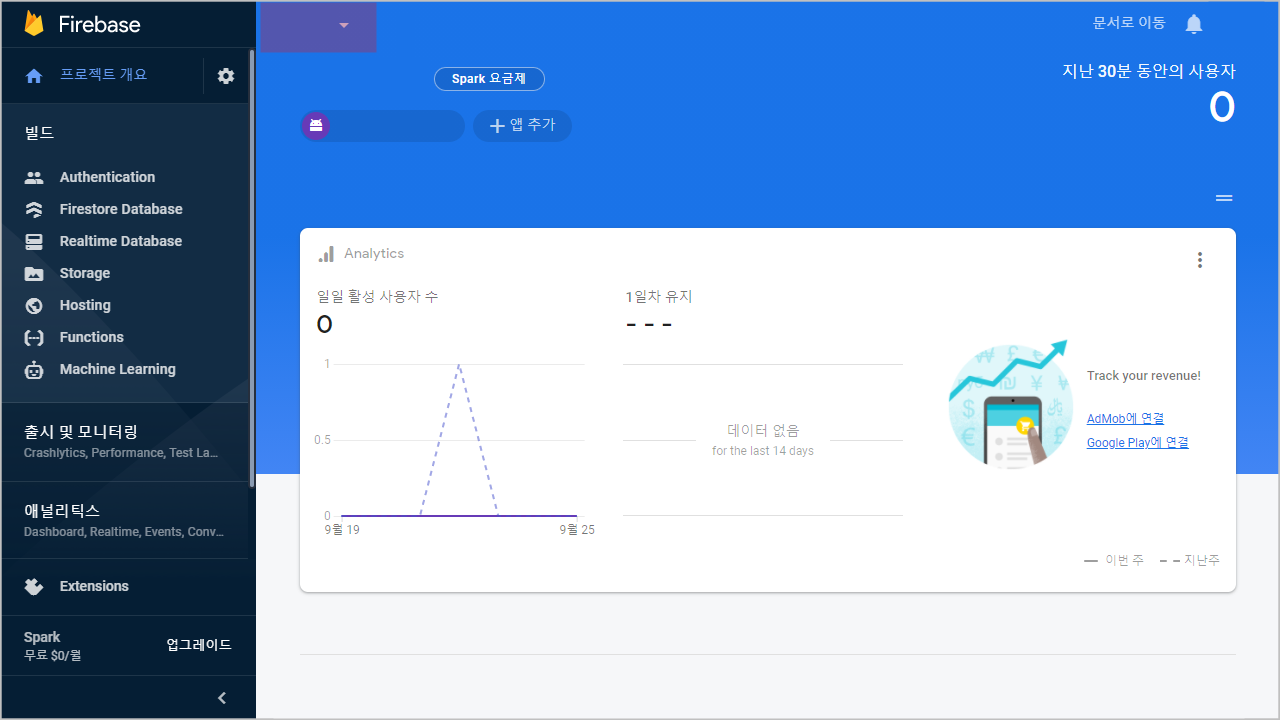Screen dimensions: 1280x720
Task: Open notifications bell icon
Action: (1194, 24)
